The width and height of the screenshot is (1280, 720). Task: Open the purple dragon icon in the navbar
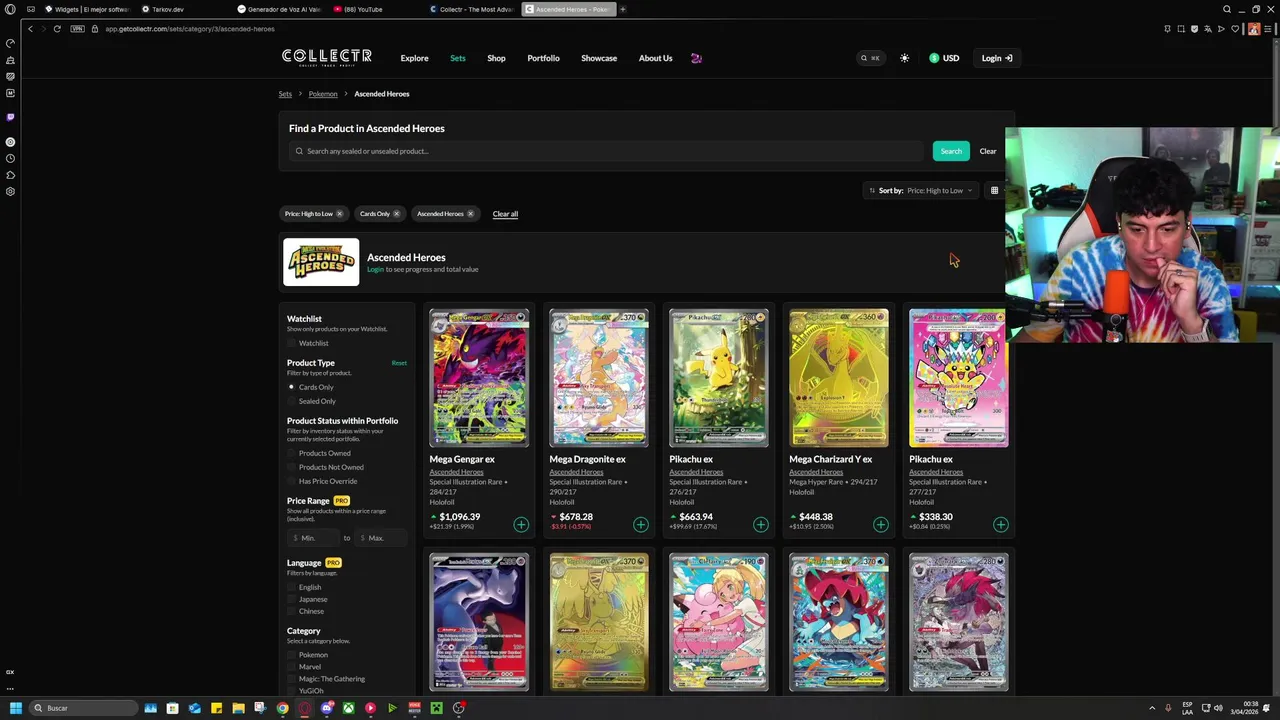[x=696, y=58]
